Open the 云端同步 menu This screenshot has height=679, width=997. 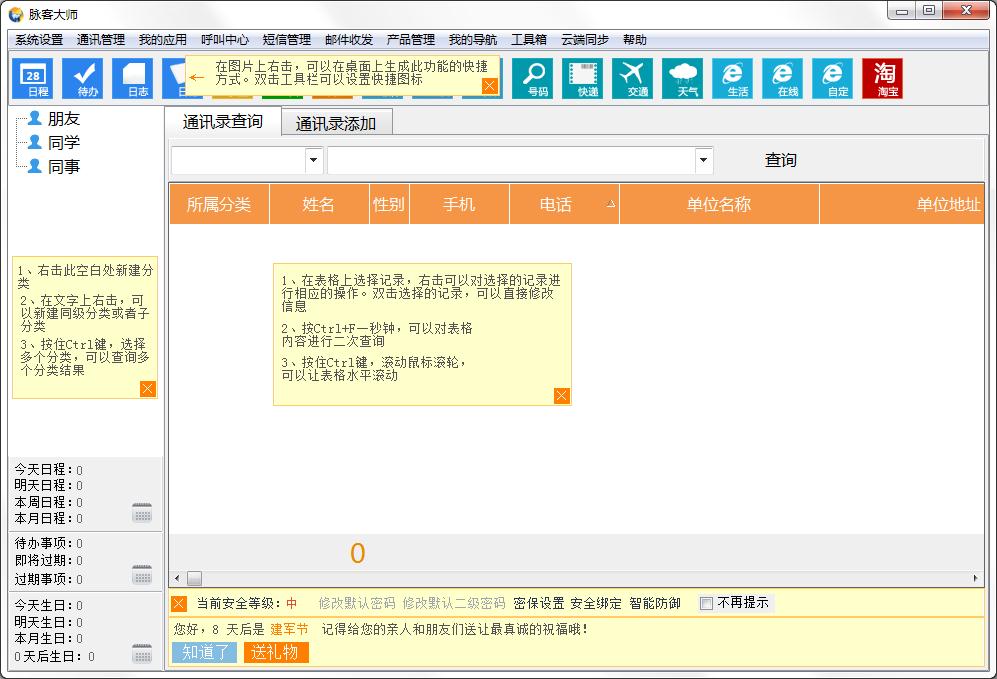tap(584, 40)
